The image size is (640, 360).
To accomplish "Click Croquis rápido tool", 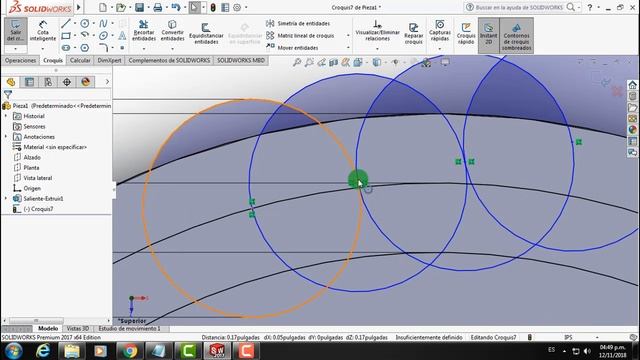I will 466,33.
